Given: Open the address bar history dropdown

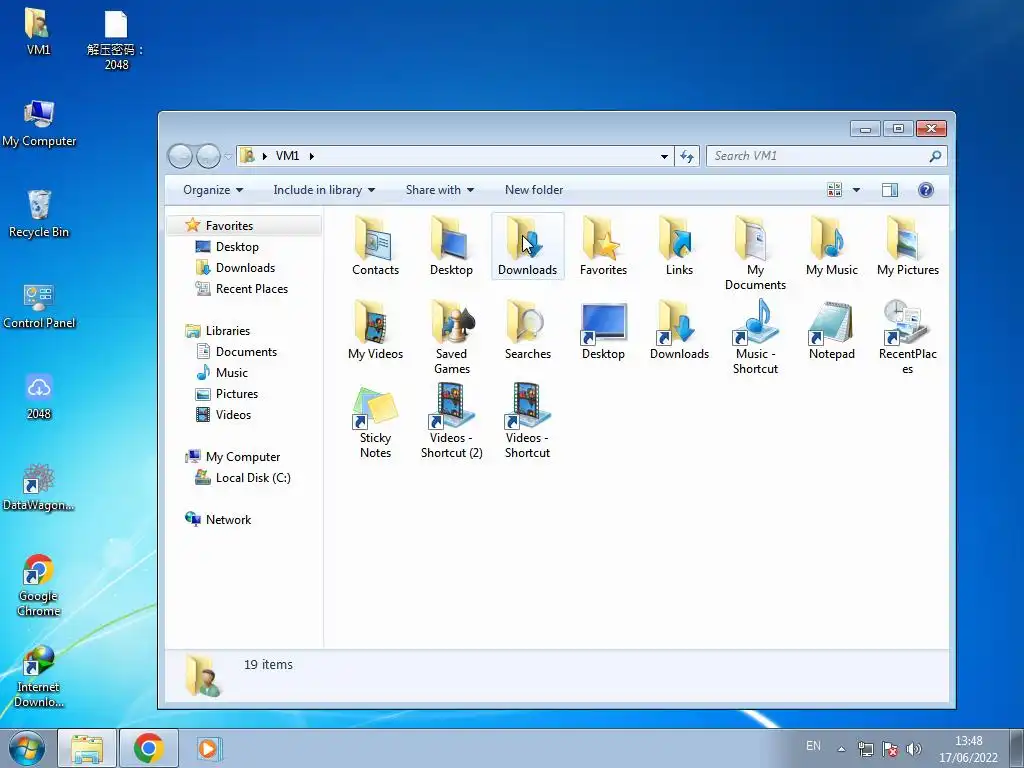Looking at the screenshot, I should [664, 157].
